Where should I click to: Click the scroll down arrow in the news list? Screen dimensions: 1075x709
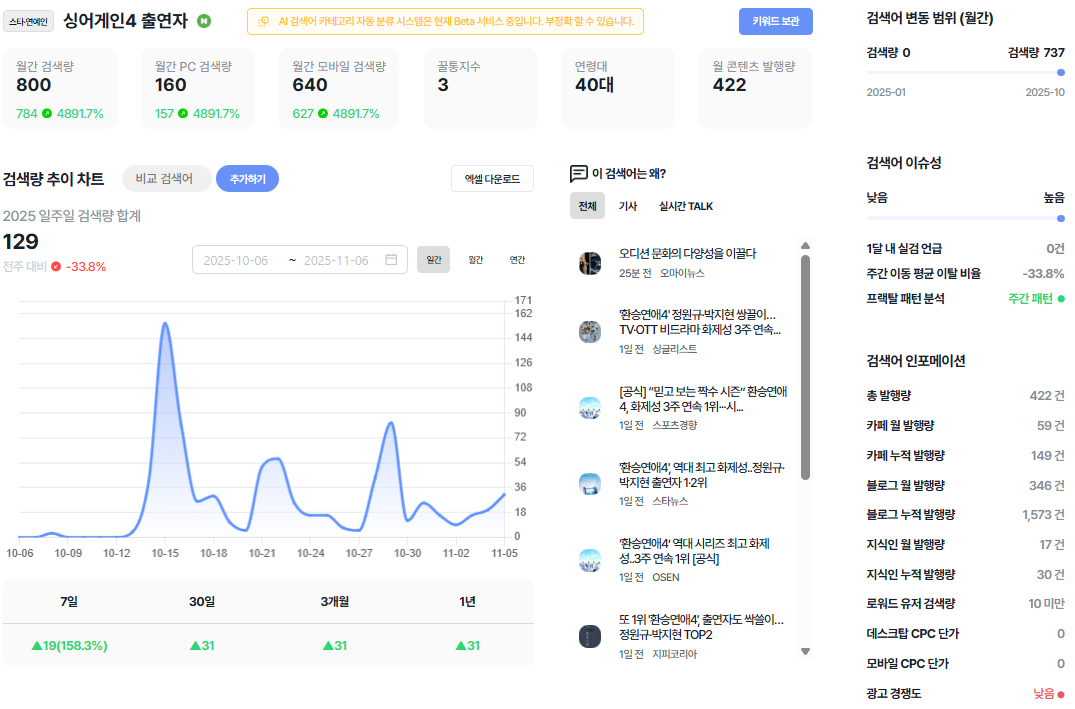pyautogui.click(x=806, y=651)
